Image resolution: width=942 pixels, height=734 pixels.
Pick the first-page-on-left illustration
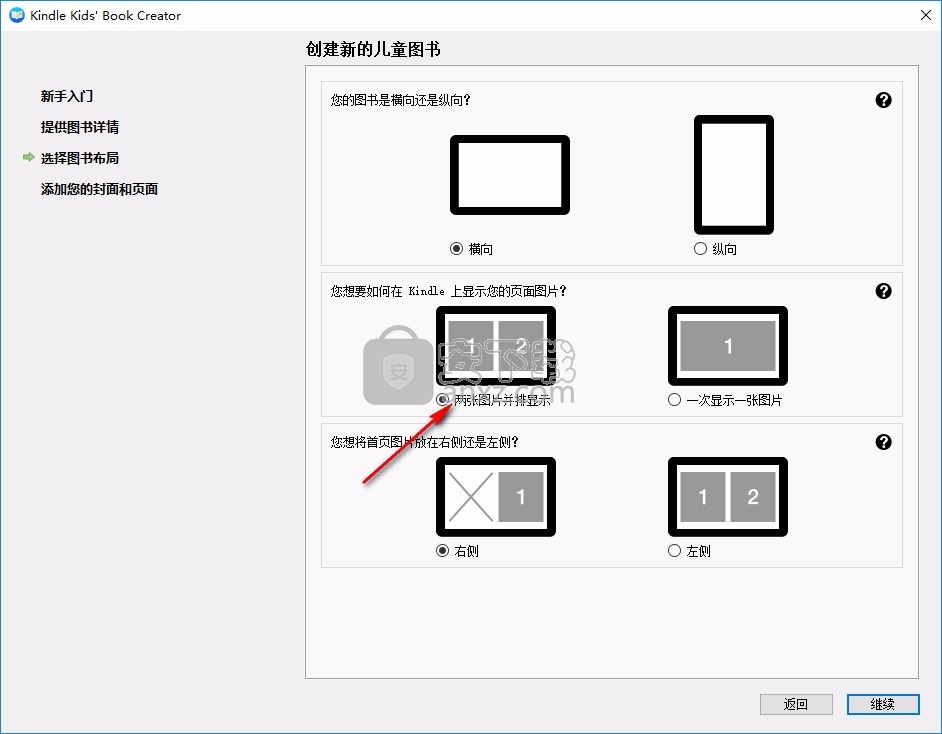(728, 497)
